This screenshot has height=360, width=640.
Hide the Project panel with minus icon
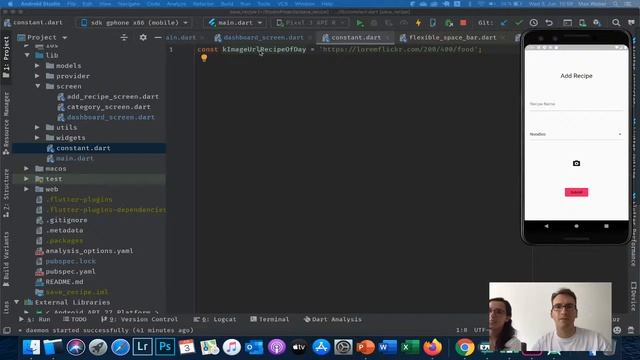[x=158, y=38]
